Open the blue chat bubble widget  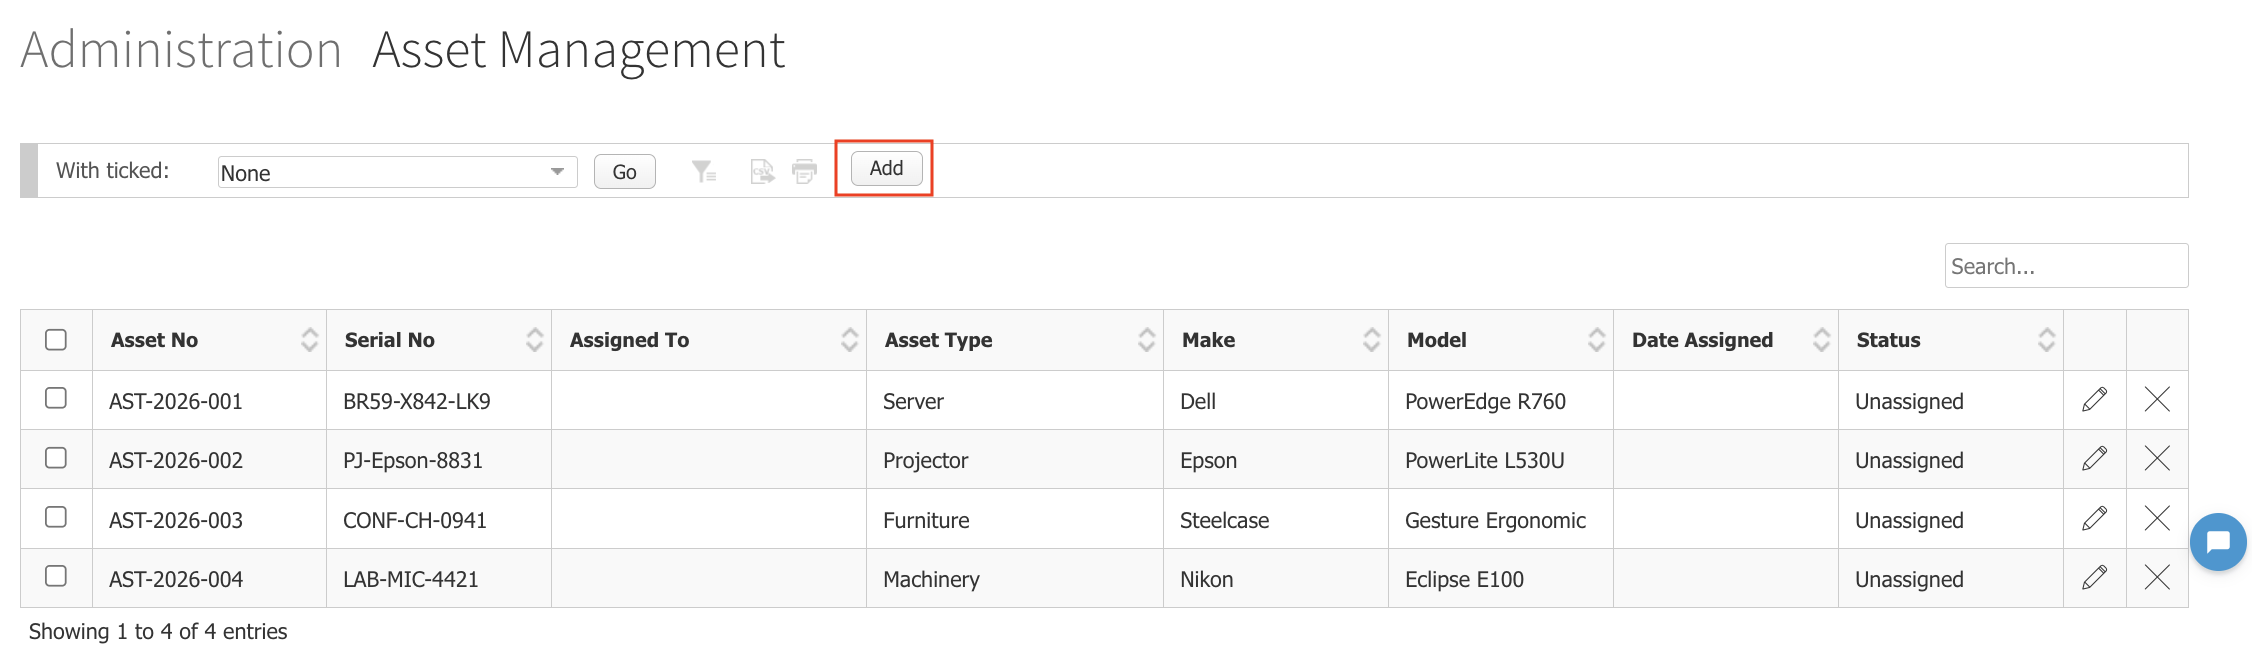pyautogui.click(x=2218, y=542)
